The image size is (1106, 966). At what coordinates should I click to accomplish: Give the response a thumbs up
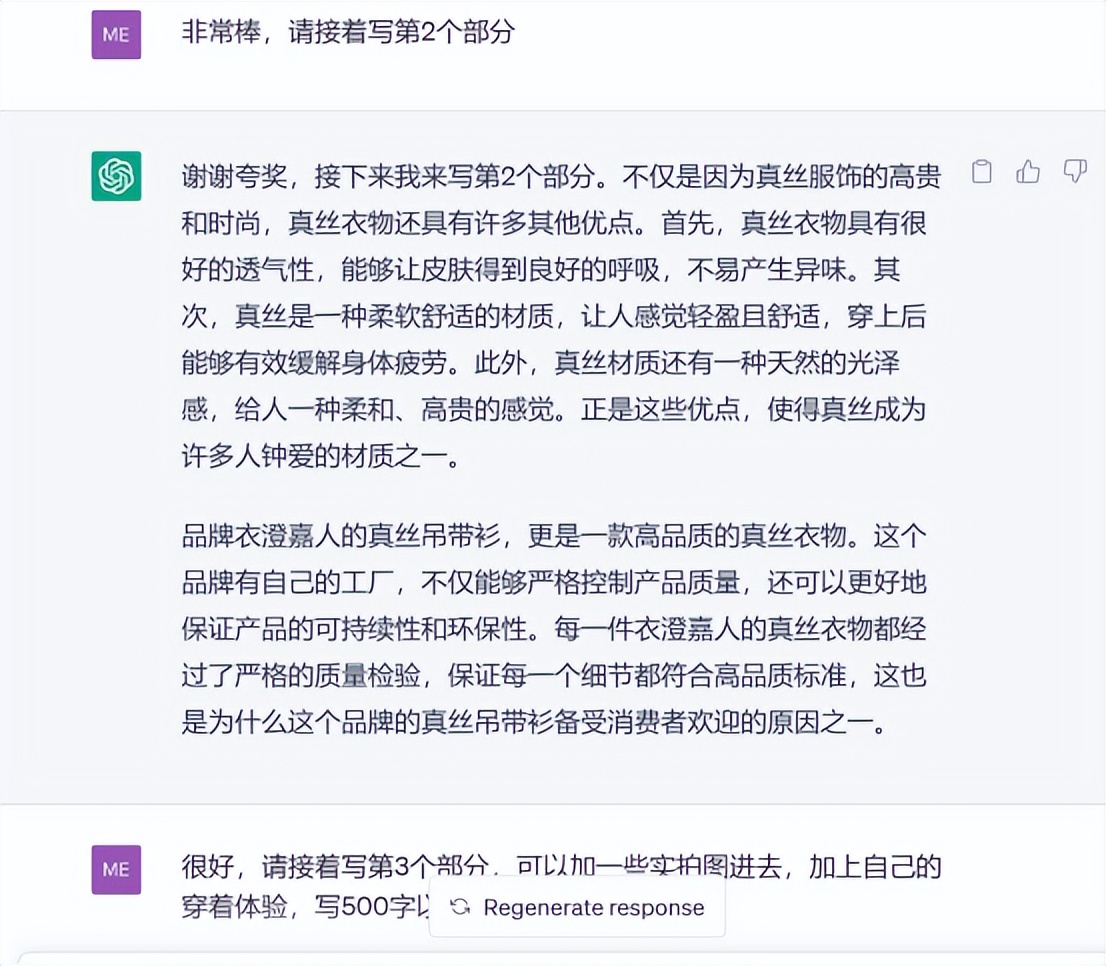pos(1028,172)
